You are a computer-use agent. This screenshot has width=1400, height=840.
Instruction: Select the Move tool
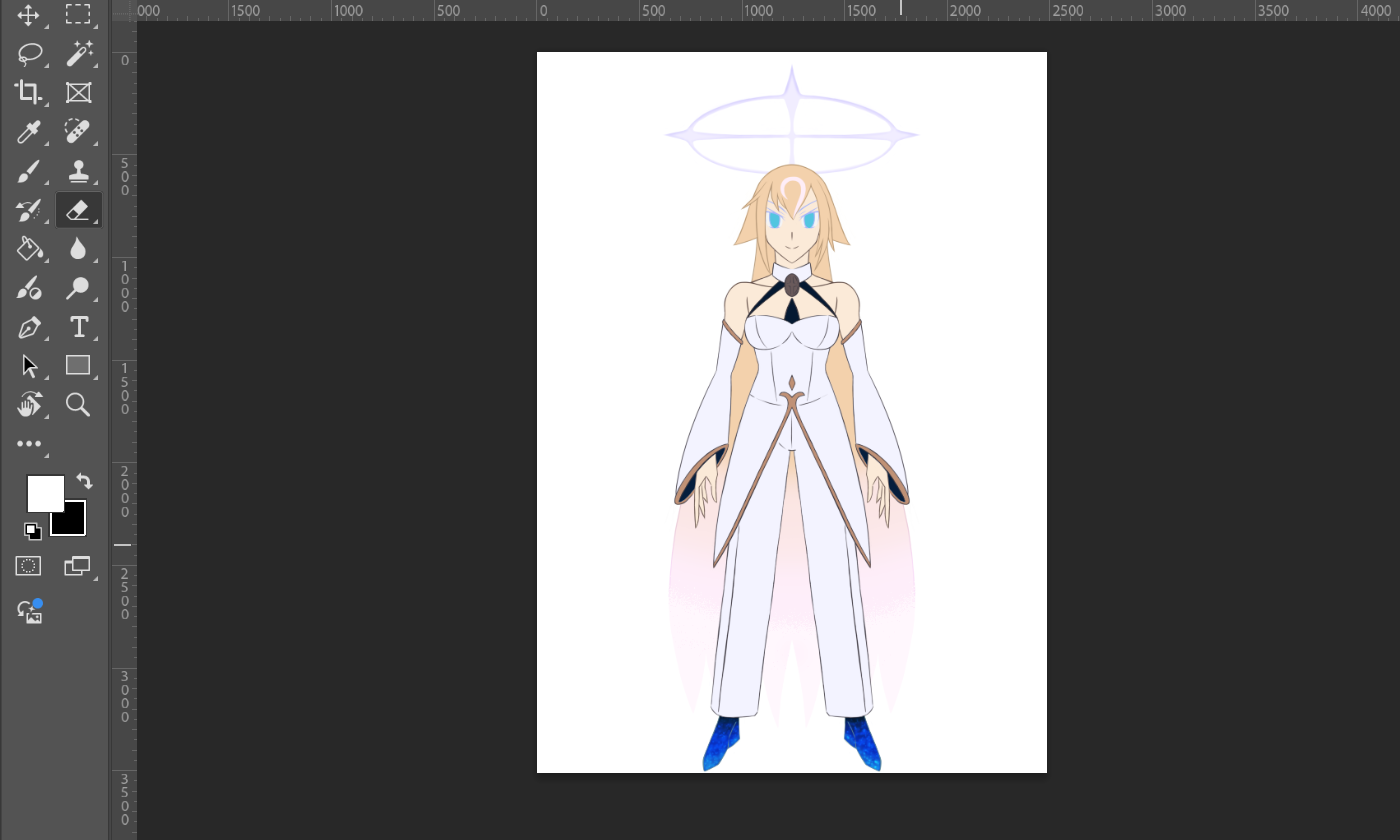click(29, 15)
